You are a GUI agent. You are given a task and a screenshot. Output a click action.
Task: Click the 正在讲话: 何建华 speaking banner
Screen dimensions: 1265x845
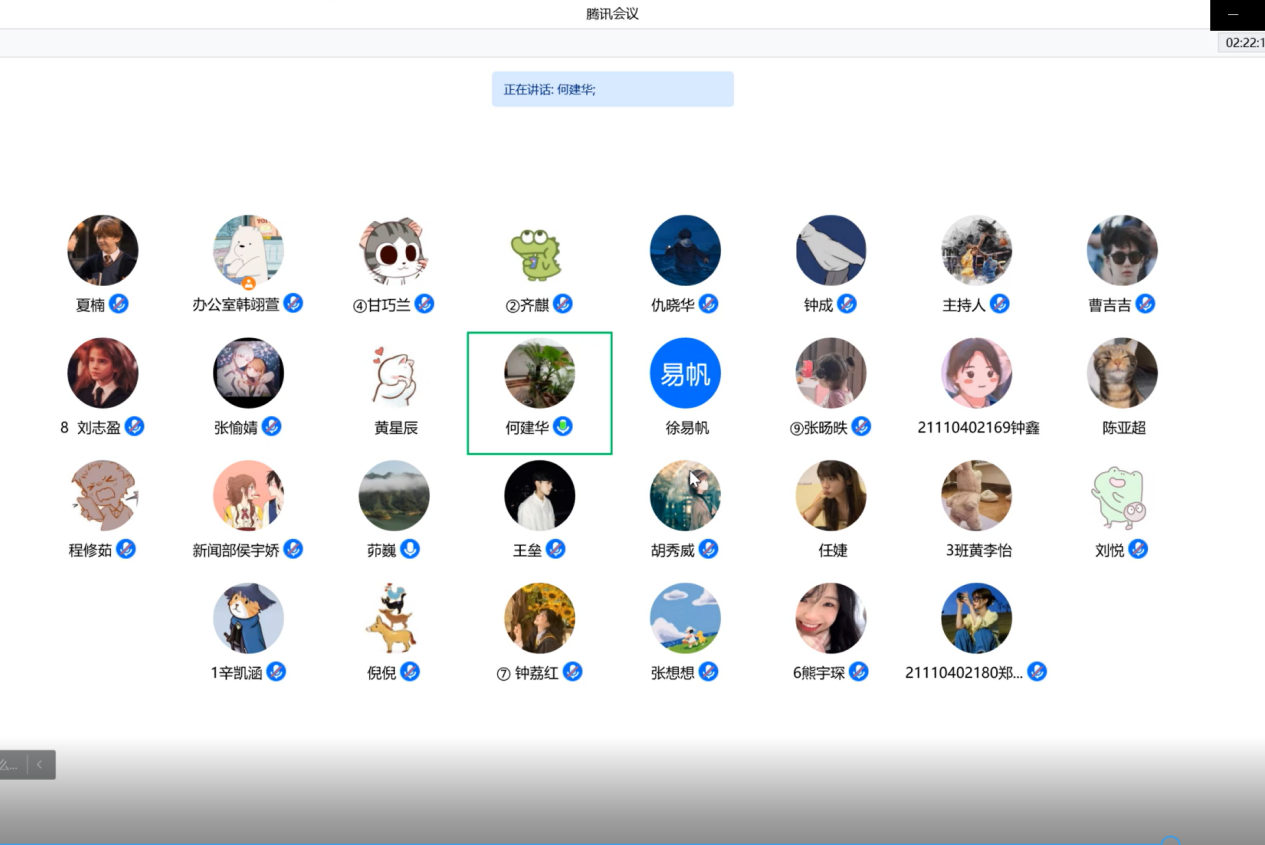(x=612, y=89)
